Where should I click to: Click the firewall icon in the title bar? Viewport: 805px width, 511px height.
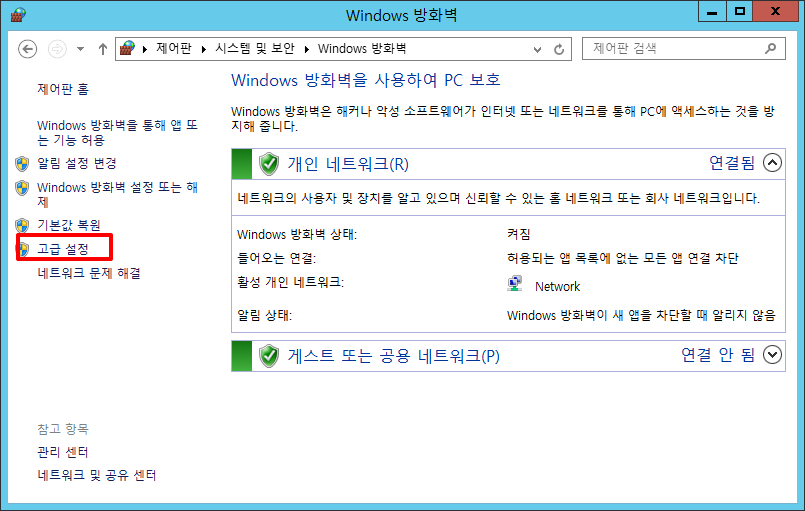[18, 15]
